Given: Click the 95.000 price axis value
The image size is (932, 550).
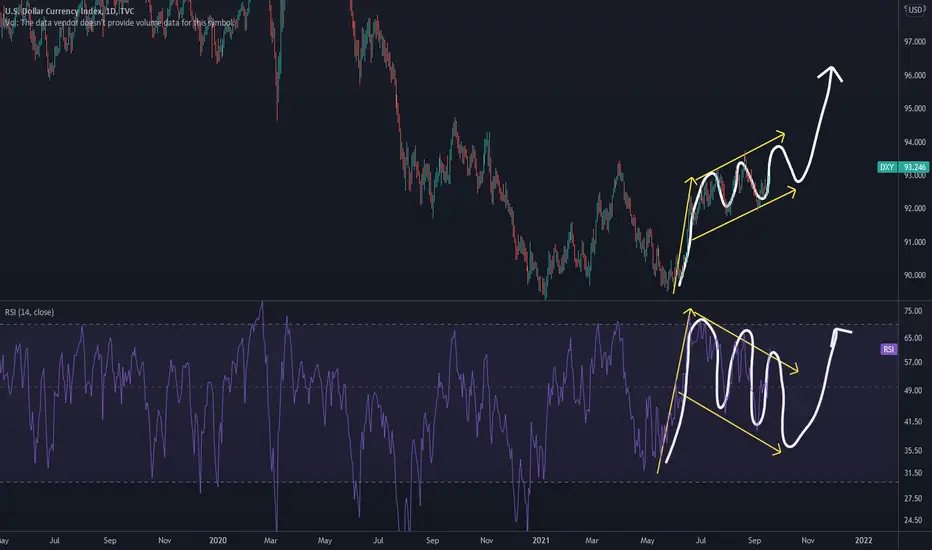Looking at the screenshot, I should pyautogui.click(x=915, y=109).
